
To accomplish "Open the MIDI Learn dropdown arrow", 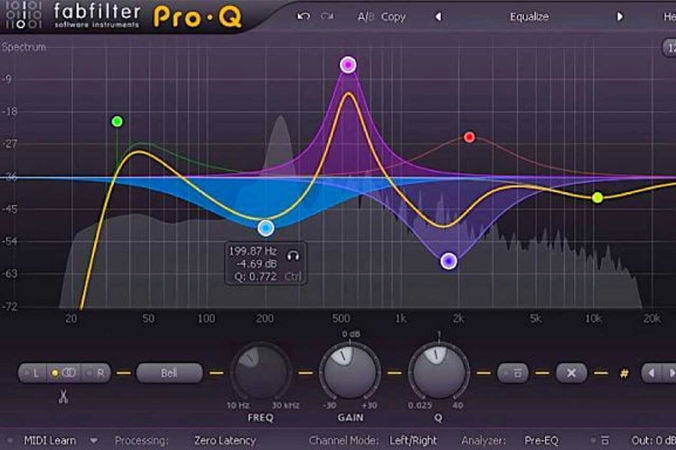I will (x=94, y=441).
